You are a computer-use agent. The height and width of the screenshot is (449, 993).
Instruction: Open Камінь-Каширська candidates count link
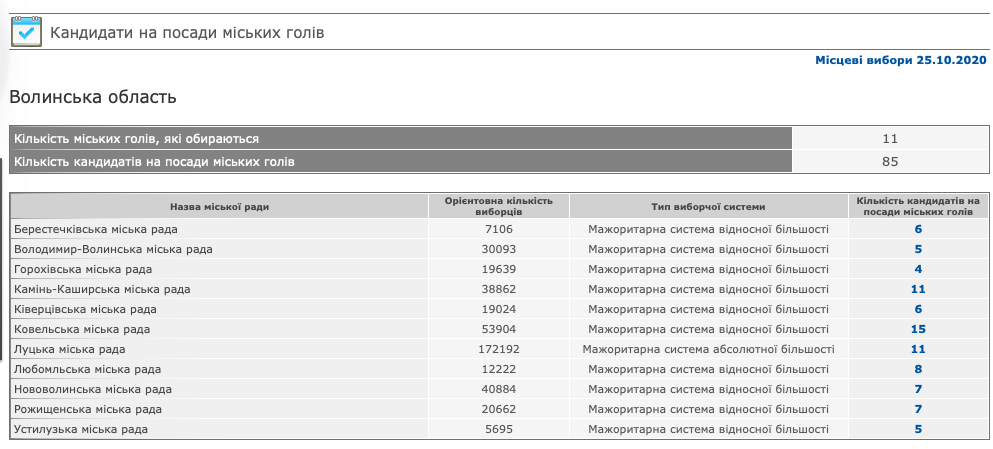pyautogui.click(x=917, y=289)
